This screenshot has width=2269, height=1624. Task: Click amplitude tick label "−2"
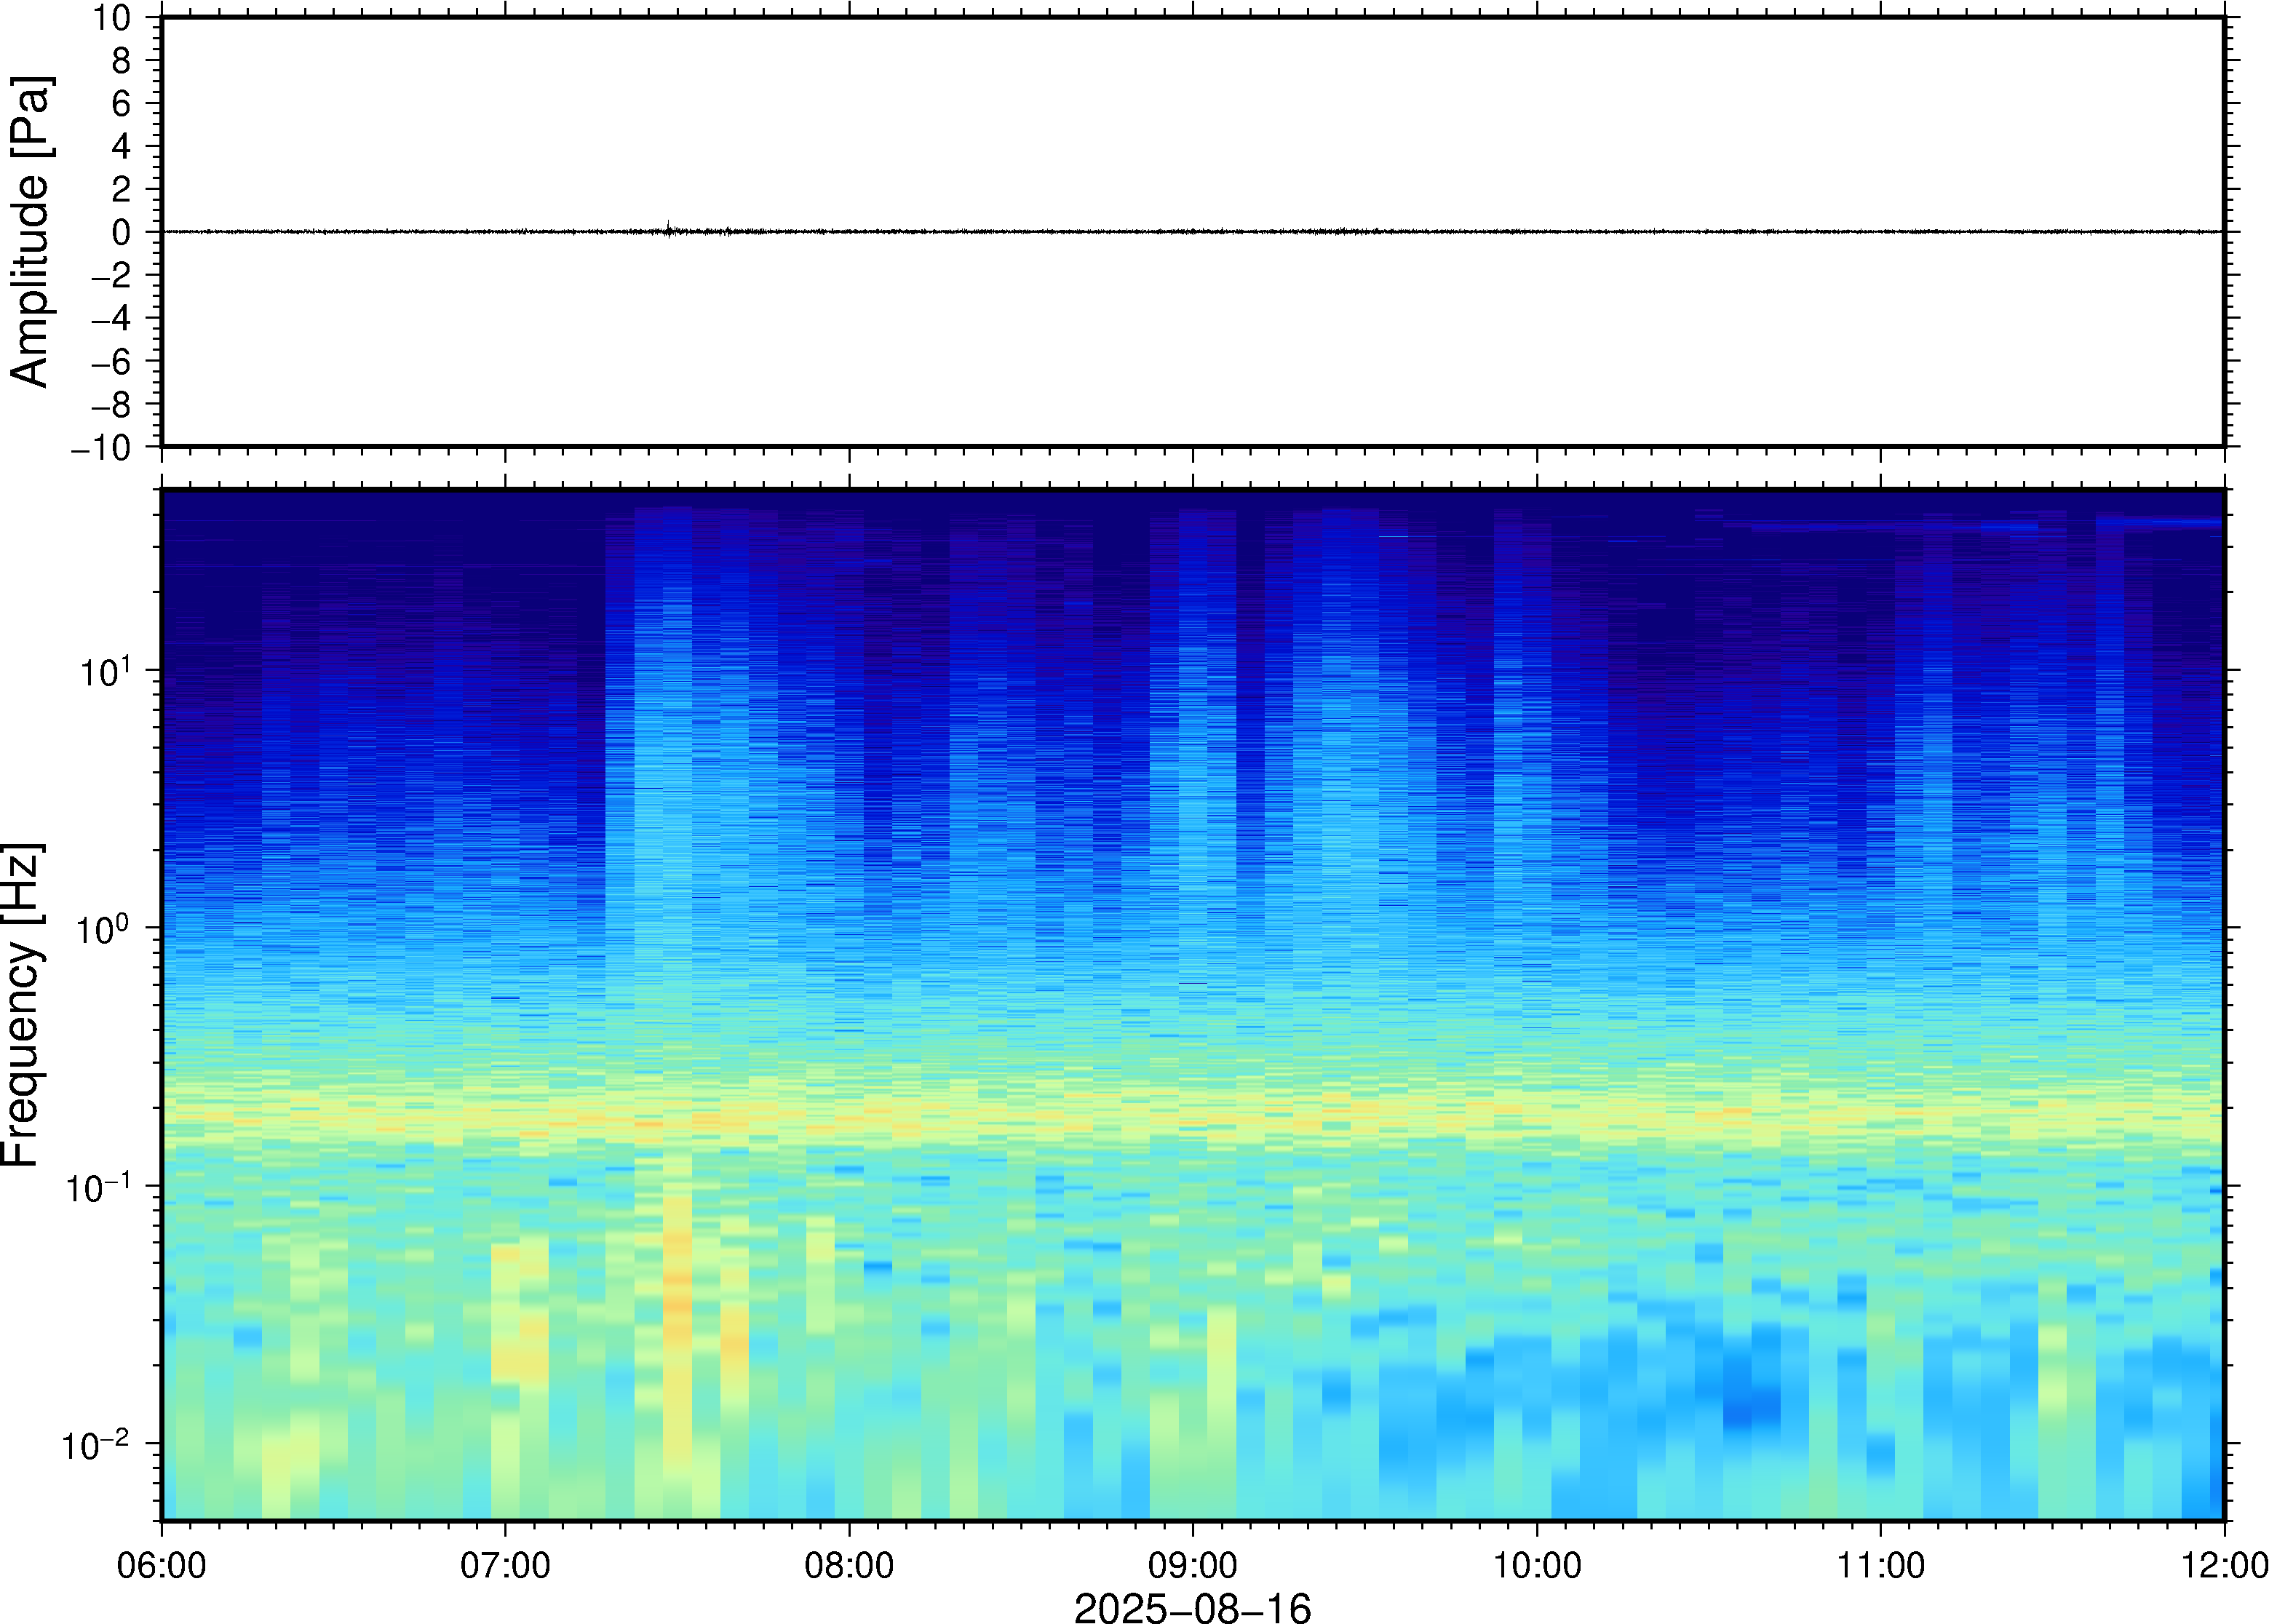pos(111,275)
